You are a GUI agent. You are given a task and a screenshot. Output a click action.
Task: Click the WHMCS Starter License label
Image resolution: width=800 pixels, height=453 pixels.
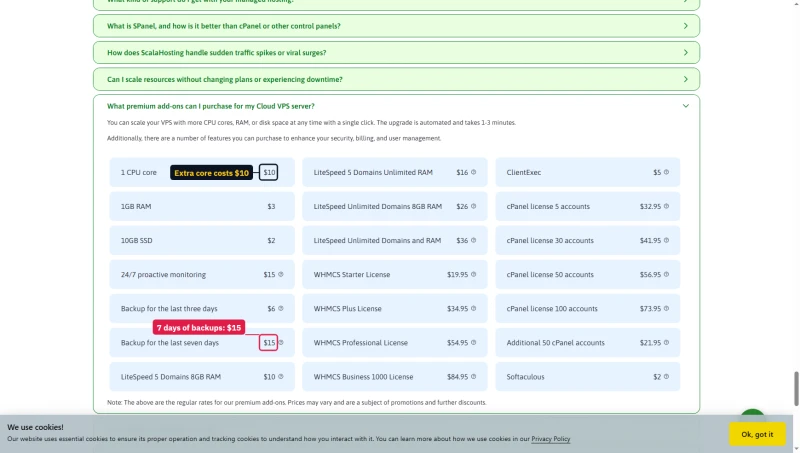352,274
